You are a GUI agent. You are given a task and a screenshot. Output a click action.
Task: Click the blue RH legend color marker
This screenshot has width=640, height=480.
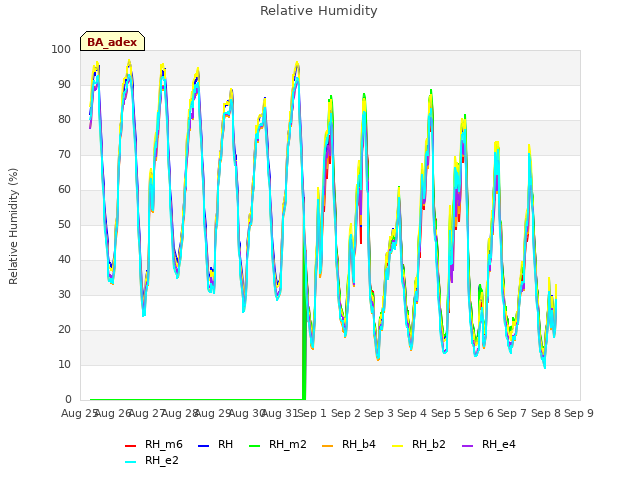[x=203, y=446]
